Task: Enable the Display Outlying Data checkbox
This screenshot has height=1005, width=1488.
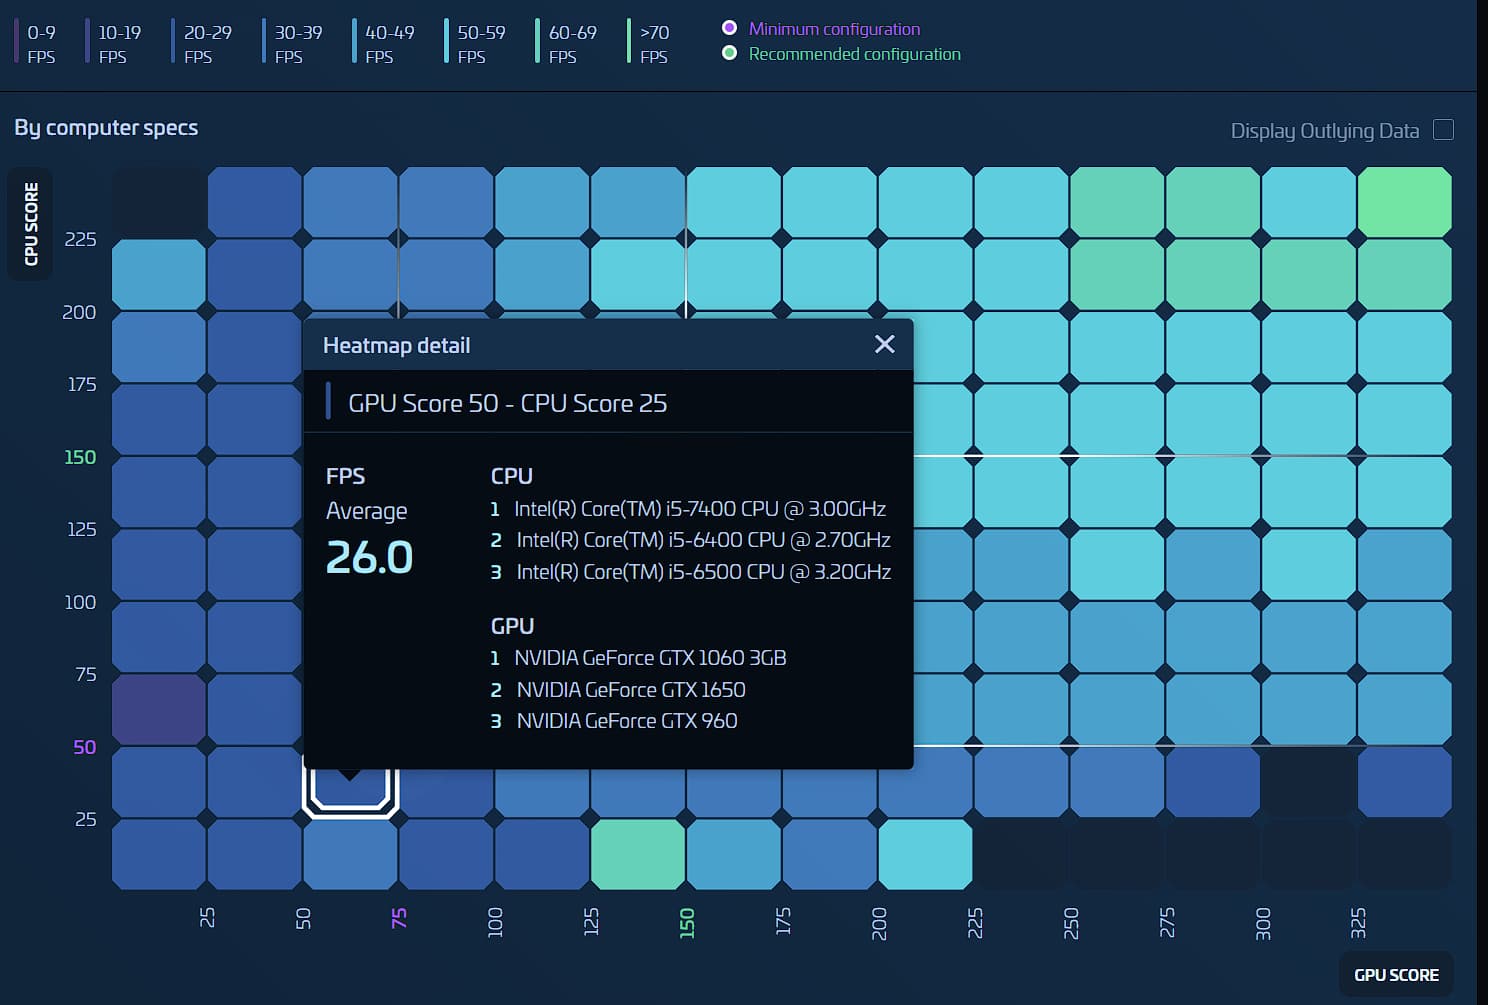Action: tap(1443, 130)
